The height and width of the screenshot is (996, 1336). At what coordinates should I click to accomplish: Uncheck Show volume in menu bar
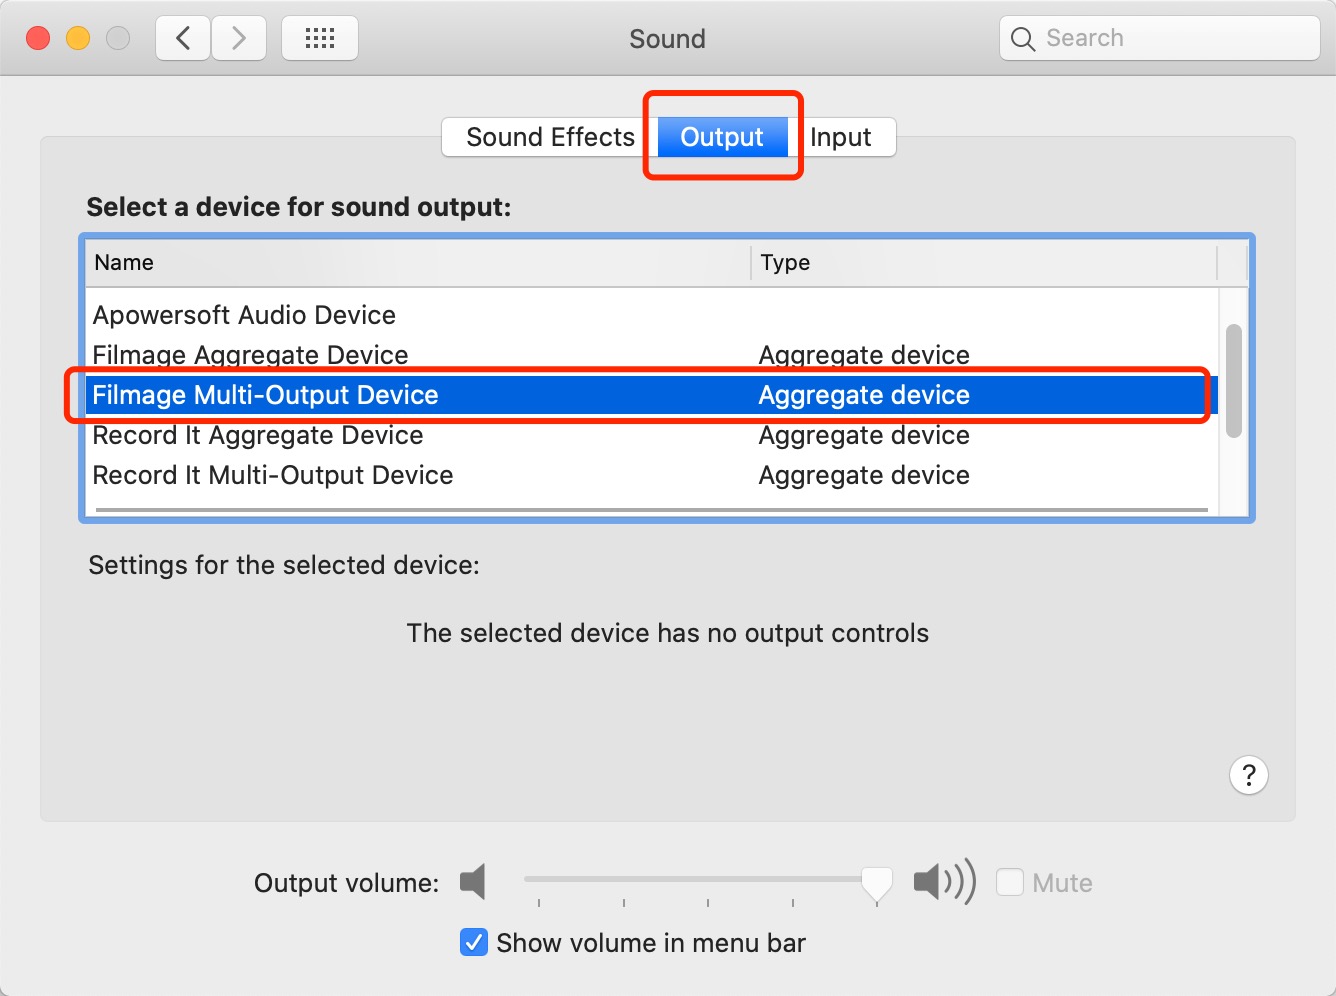point(474,942)
